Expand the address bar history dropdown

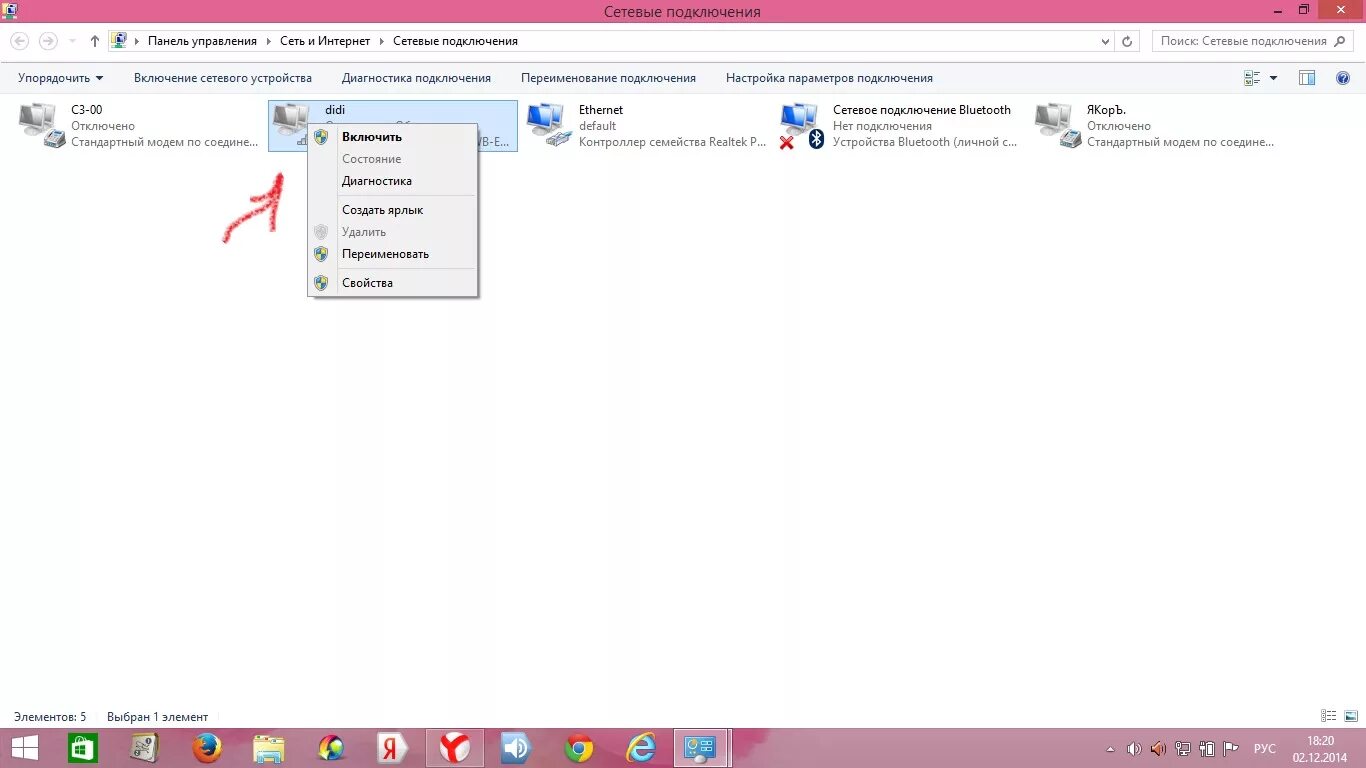tap(1105, 41)
